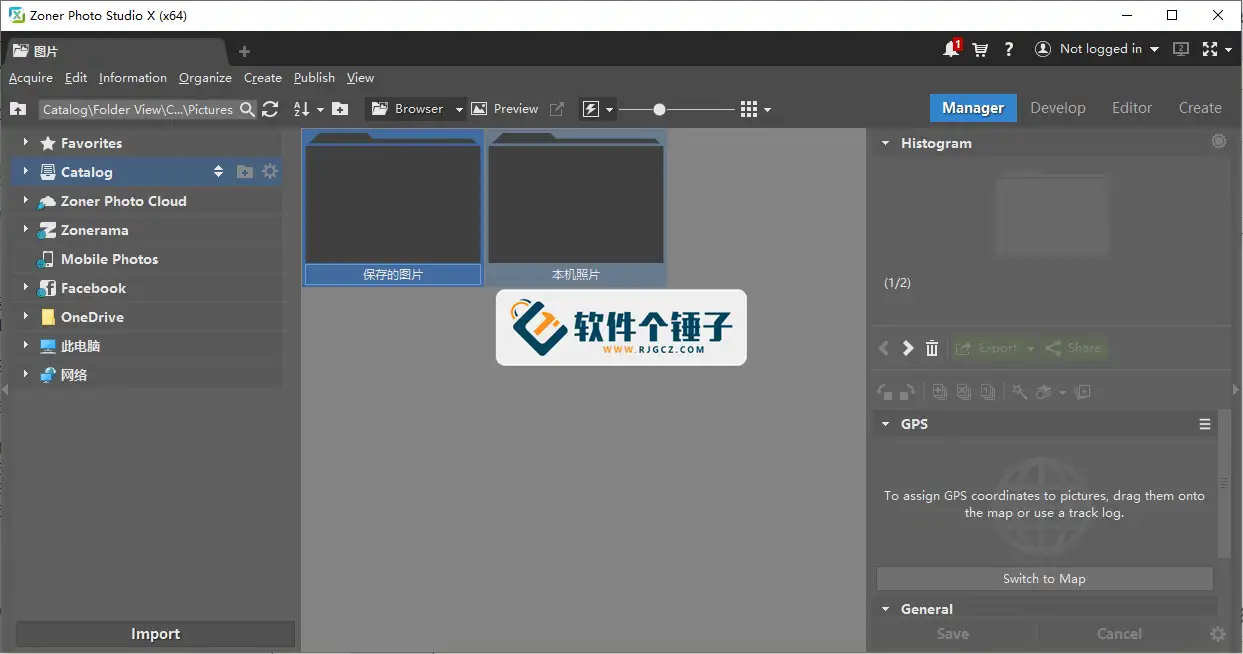Image resolution: width=1243 pixels, height=654 pixels.
Task: Open the Edit menu
Action: tap(76, 78)
